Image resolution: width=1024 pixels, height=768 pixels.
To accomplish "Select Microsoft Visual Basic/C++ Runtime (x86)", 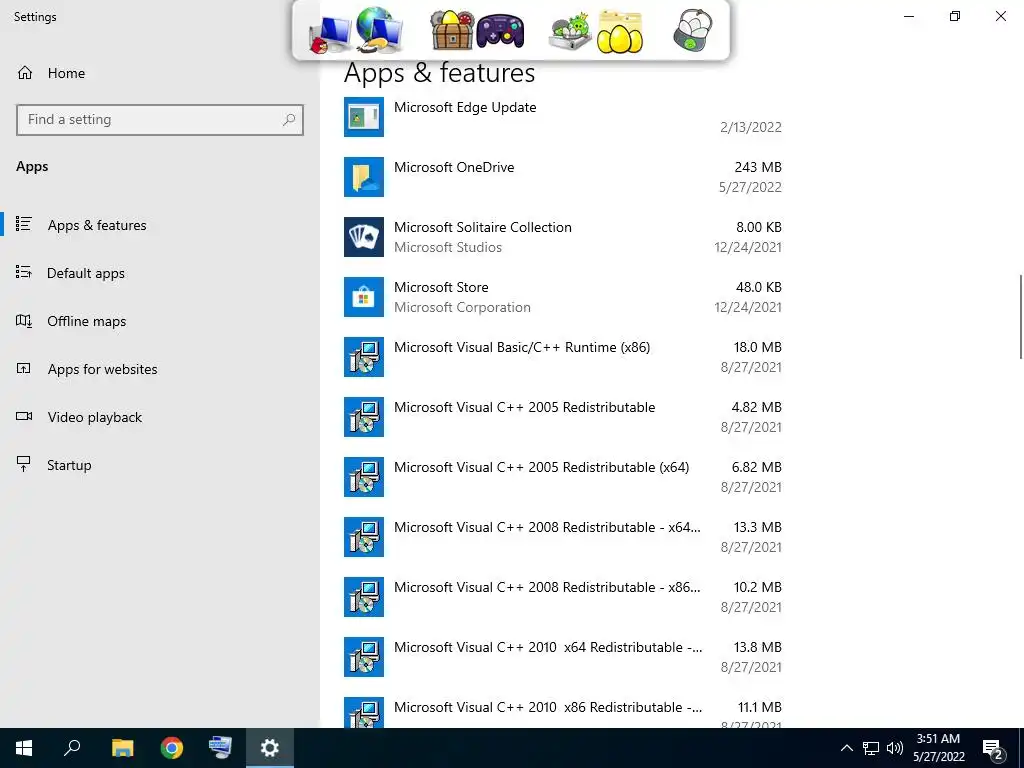I will click(563, 357).
